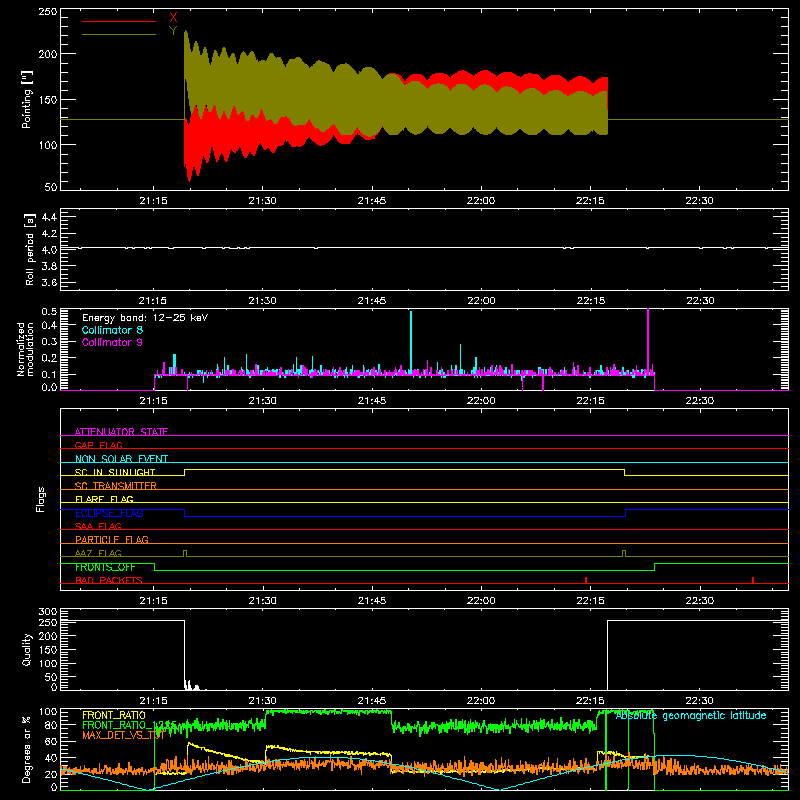800x800 pixels.
Task: Click the tall cyan Collimator 8 spike near 21:50
Action: tap(411, 342)
